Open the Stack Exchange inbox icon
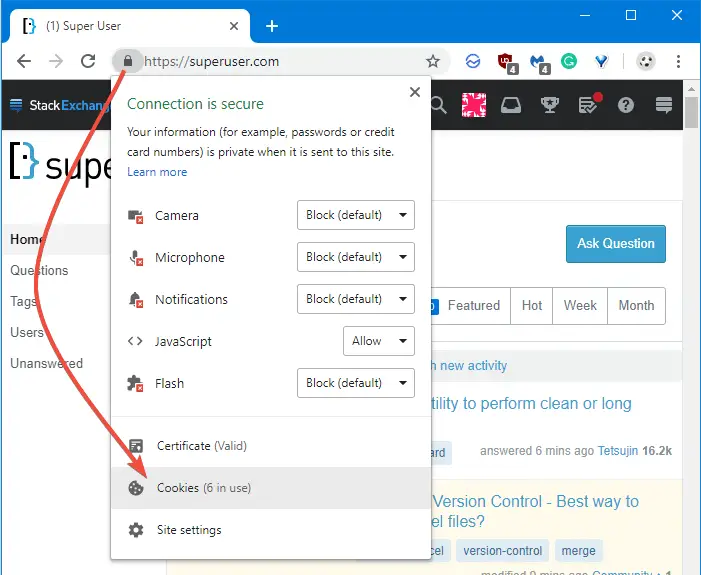This screenshot has height=575, width=701. click(x=511, y=105)
